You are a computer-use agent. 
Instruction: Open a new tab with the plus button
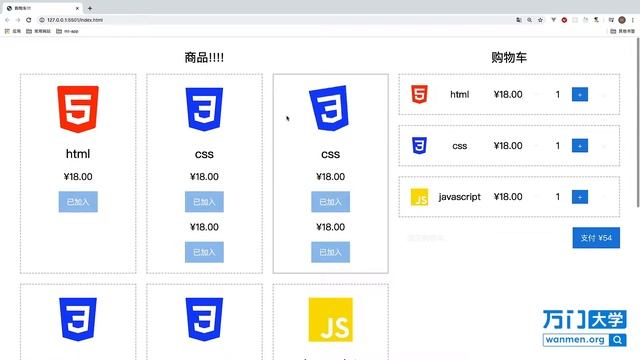(90, 8)
